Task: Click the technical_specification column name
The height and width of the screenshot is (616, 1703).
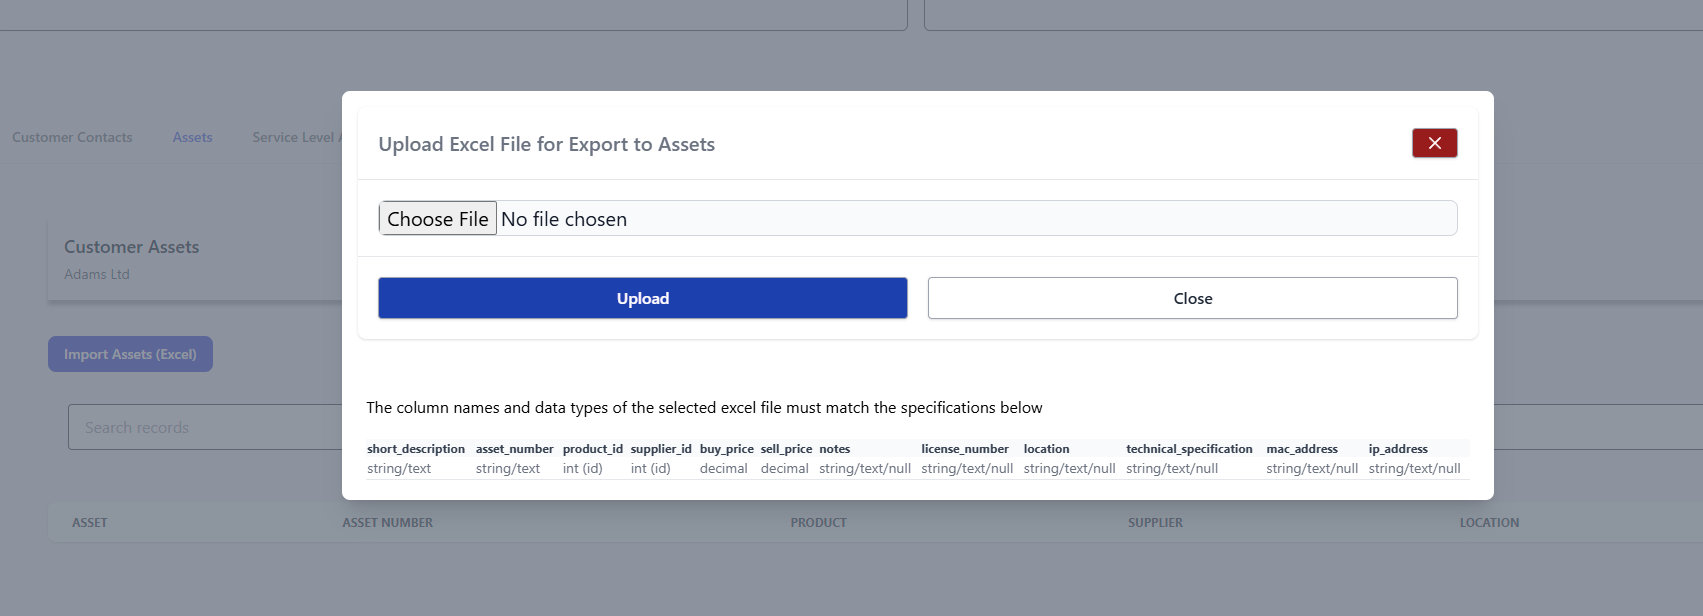Action: click(1189, 449)
